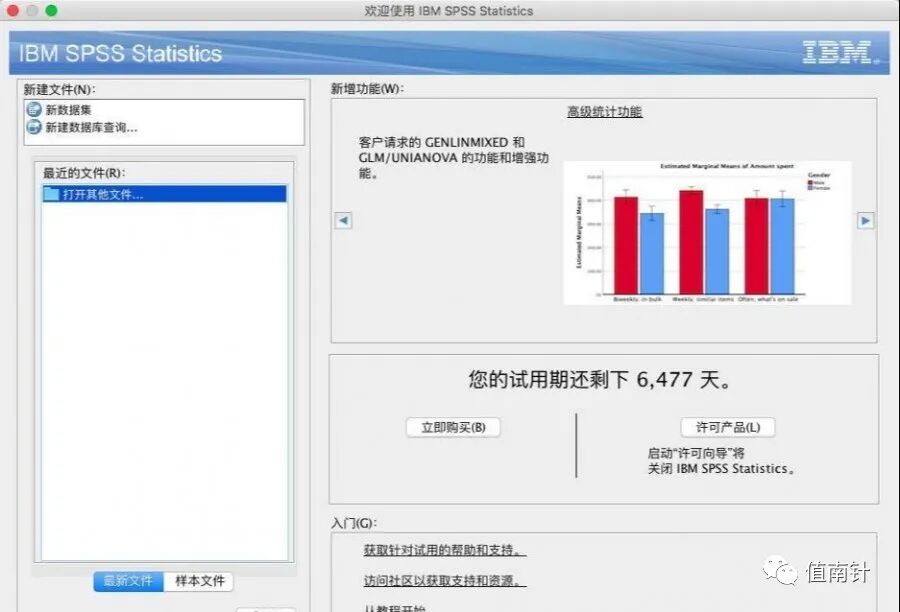This screenshot has height=612, width=900.
Task: Click the New Dataset globe icon
Action: pyautogui.click(x=34, y=109)
